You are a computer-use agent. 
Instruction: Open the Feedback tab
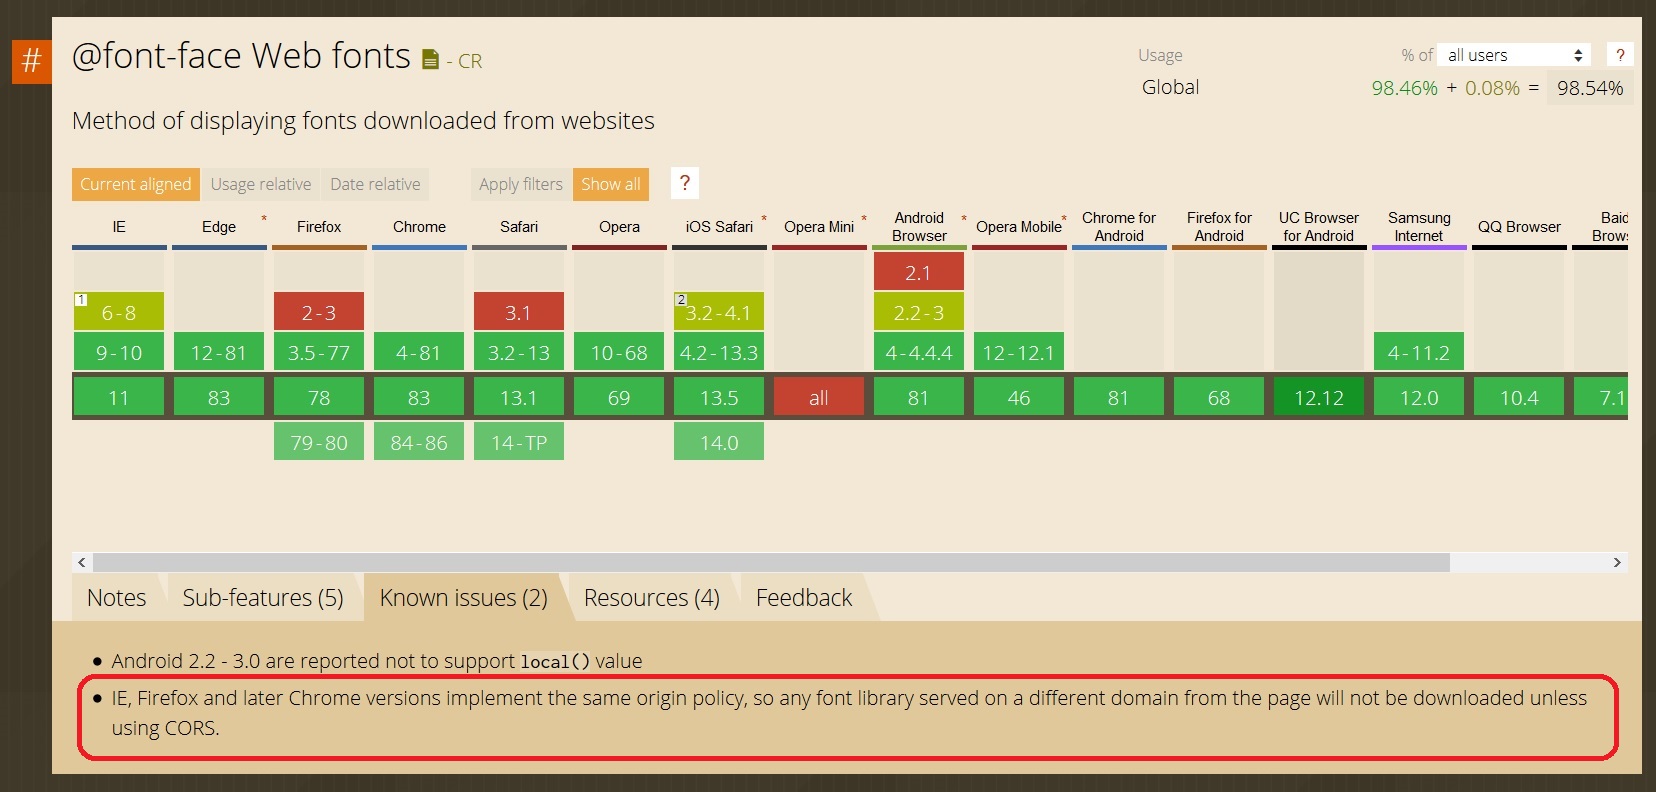click(804, 598)
